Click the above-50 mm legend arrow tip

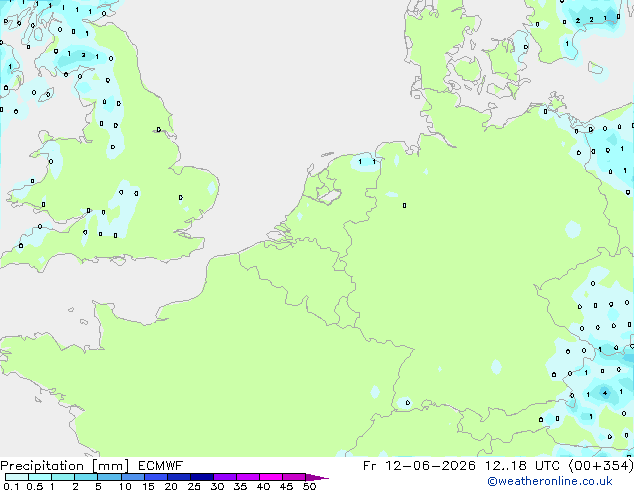pyautogui.click(x=317, y=477)
